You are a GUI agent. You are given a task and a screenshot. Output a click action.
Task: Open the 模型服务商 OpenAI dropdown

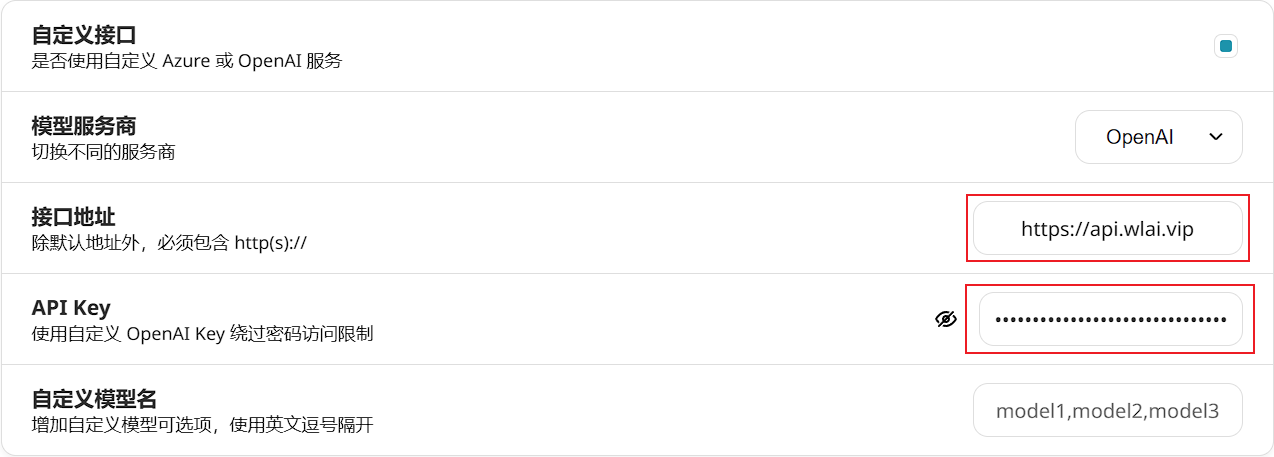coord(1158,137)
